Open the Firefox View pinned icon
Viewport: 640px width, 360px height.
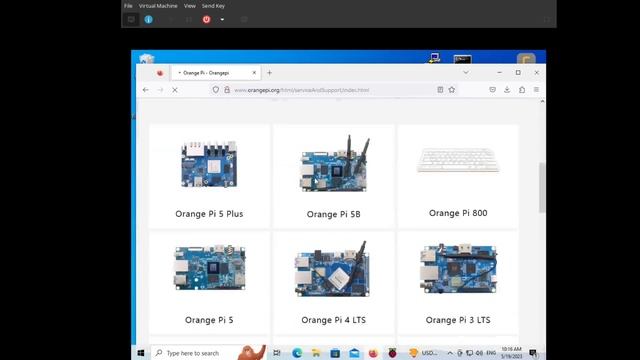(160, 73)
